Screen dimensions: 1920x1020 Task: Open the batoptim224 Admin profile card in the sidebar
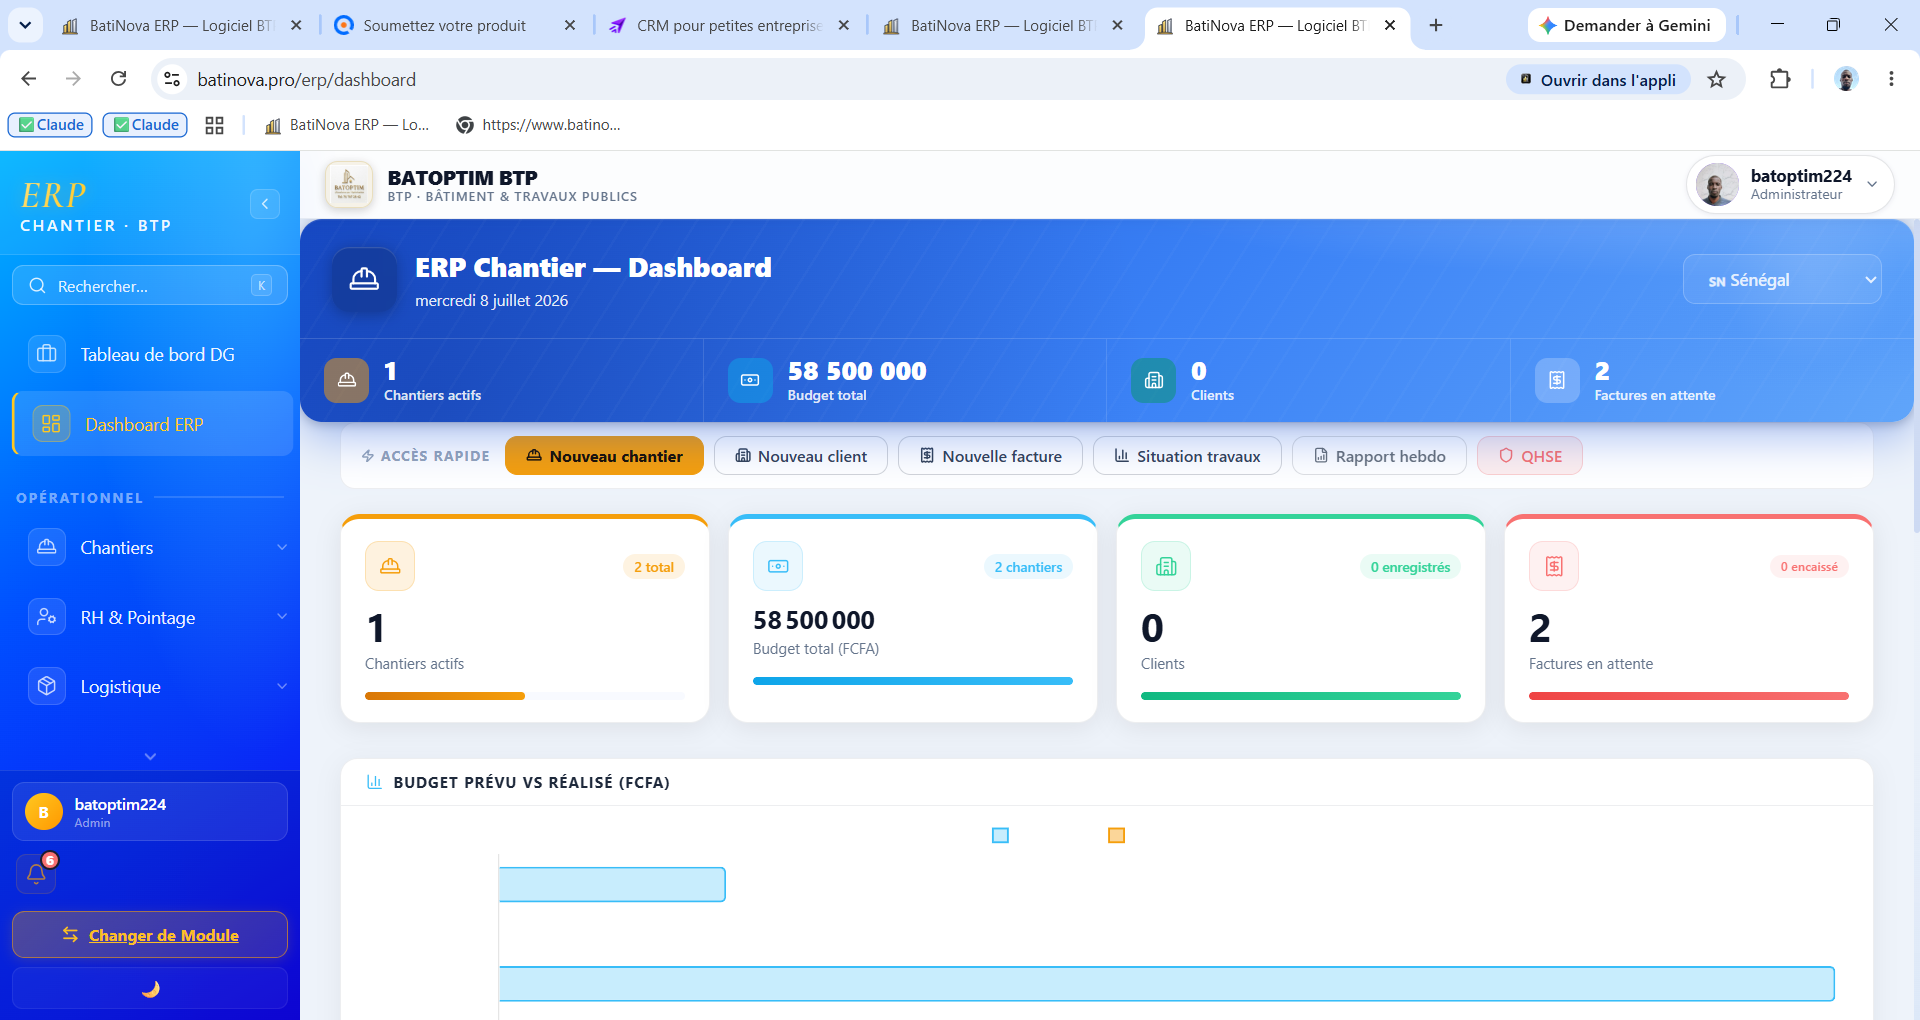coord(150,811)
